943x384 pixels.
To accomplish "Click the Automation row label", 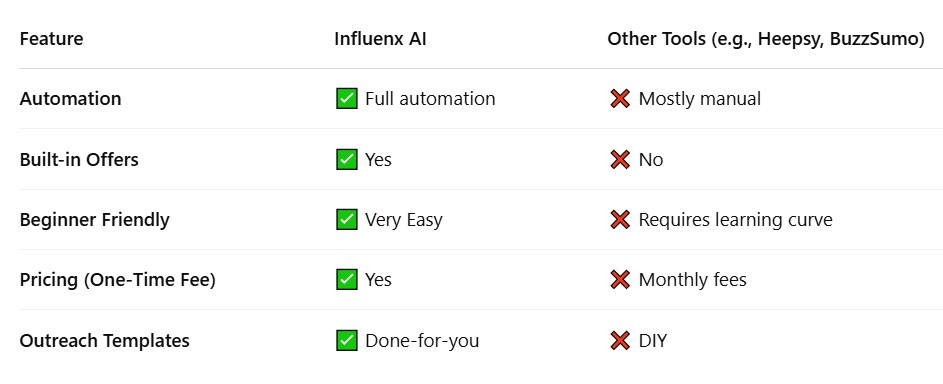I will click(70, 99).
